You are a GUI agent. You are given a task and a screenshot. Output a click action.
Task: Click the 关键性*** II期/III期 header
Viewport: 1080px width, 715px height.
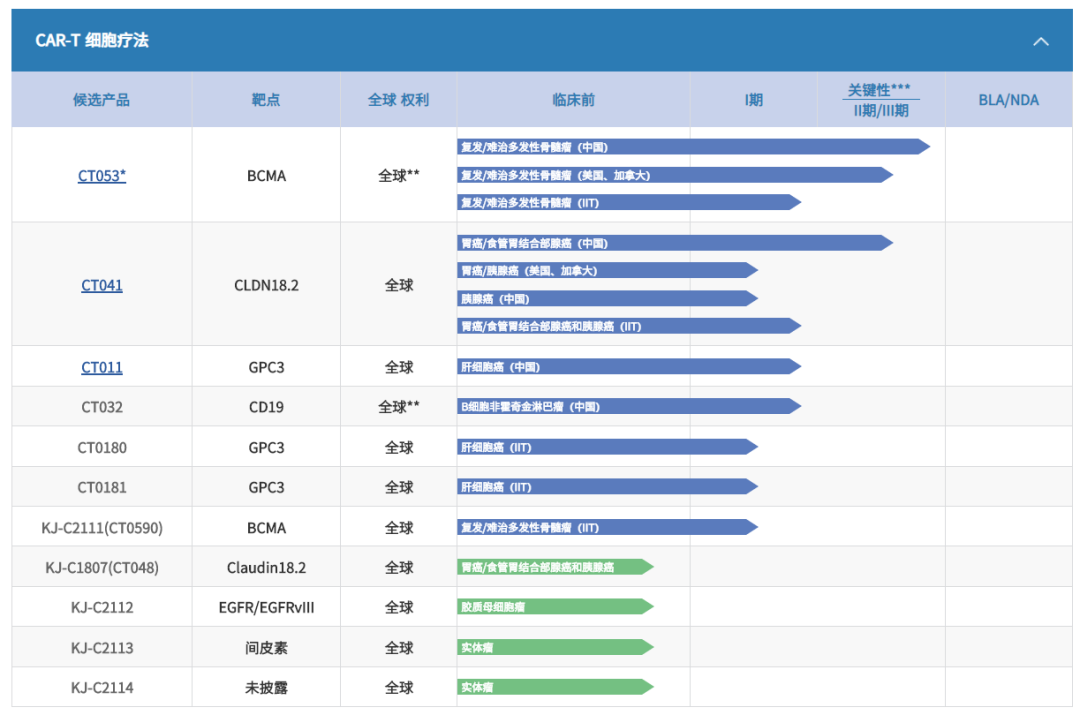[880, 100]
